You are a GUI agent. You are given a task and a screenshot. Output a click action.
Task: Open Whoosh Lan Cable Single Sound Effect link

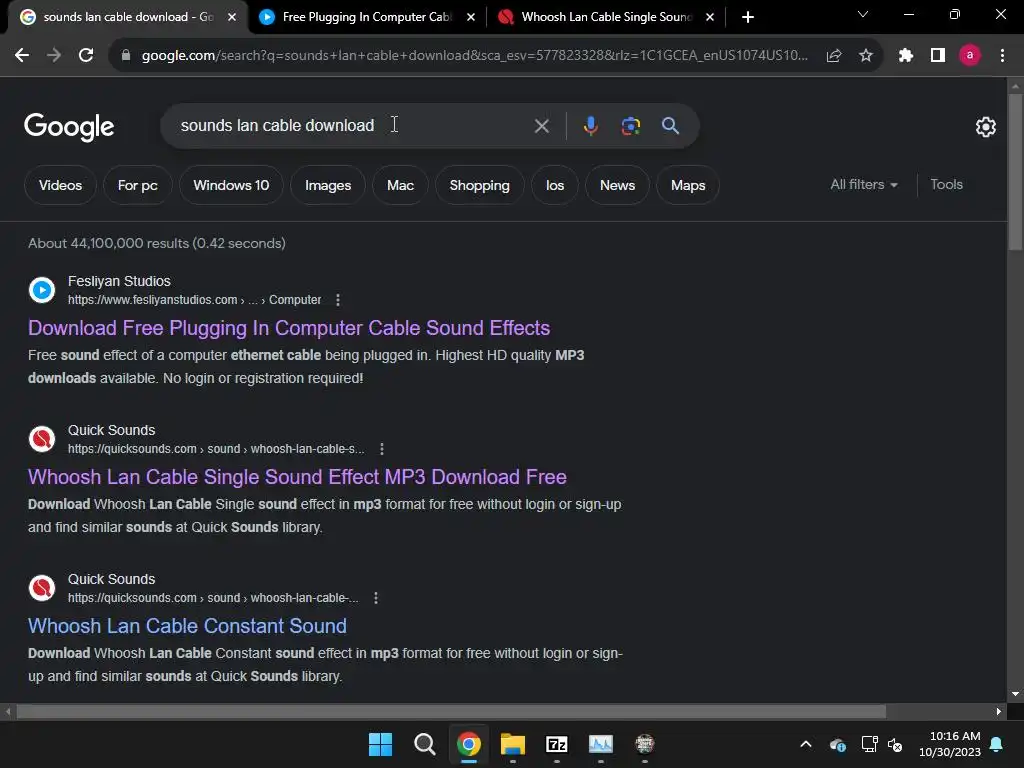297,477
